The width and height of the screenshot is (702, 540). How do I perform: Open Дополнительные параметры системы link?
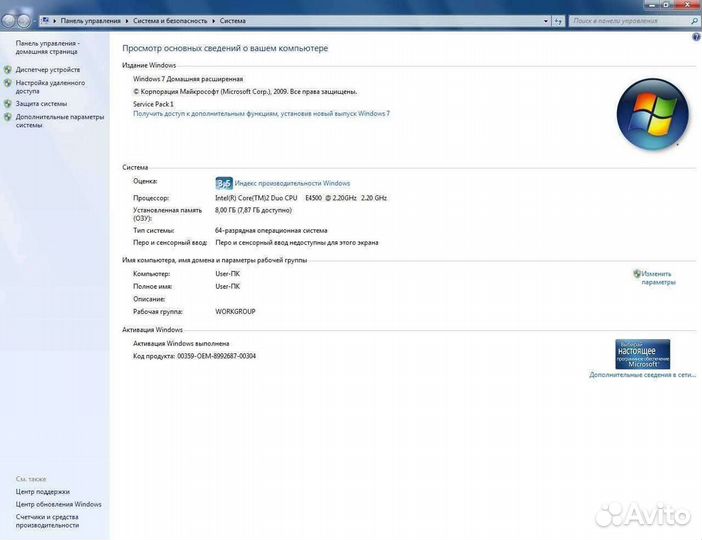tap(60, 121)
